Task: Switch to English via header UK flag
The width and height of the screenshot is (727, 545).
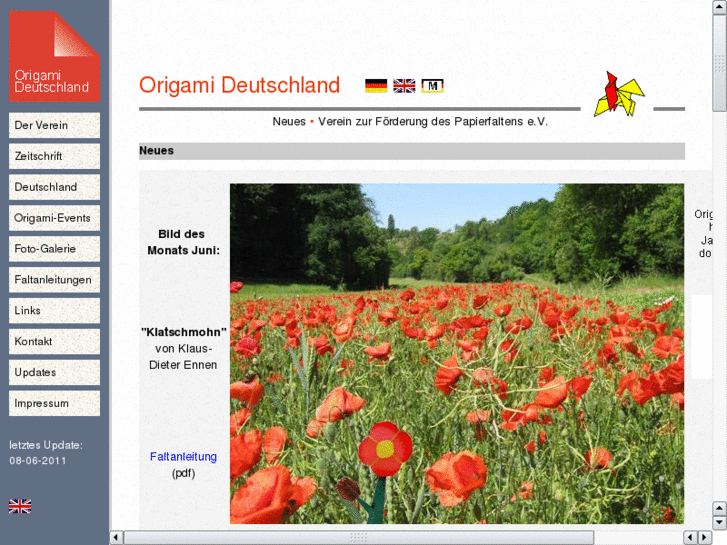Action: pyautogui.click(x=404, y=86)
